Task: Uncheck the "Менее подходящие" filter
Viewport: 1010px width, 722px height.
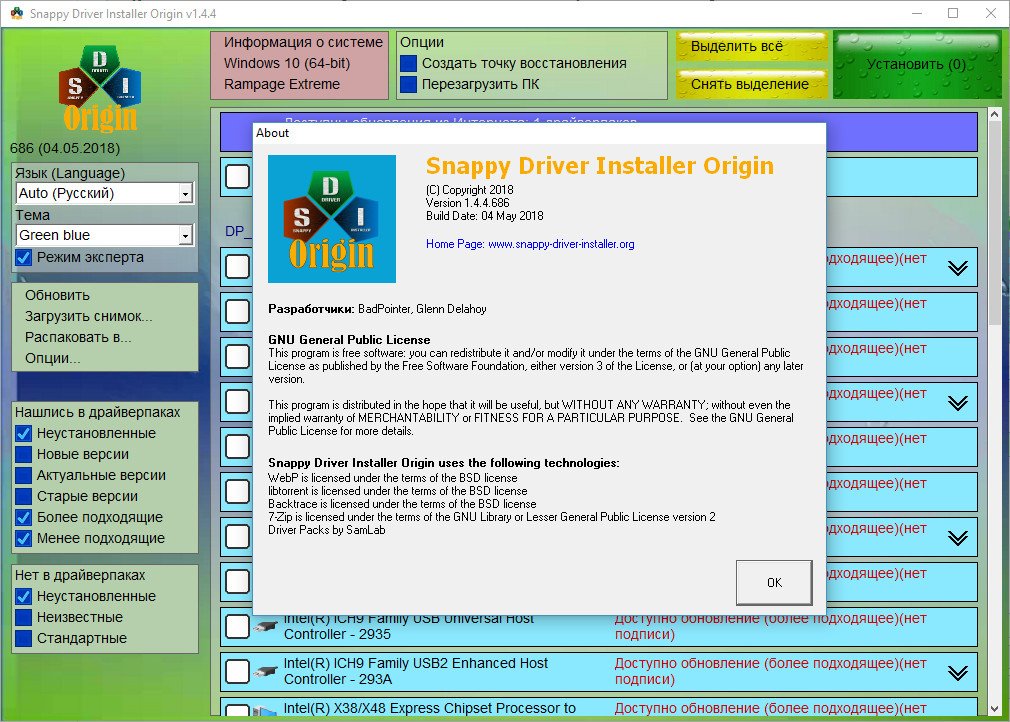Action: tap(24, 538)
